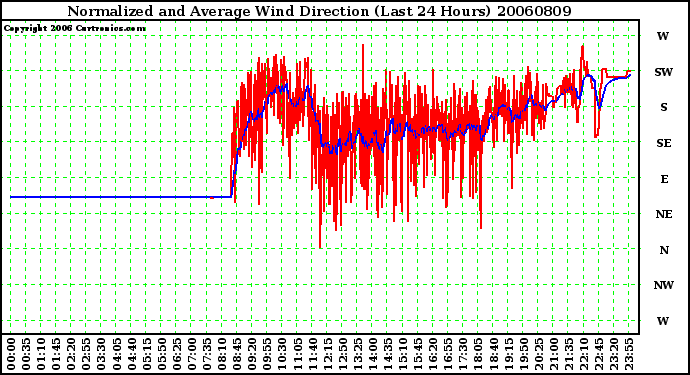
Task: Click the '11:05' time axis label
Action: (x=297, y=354)
